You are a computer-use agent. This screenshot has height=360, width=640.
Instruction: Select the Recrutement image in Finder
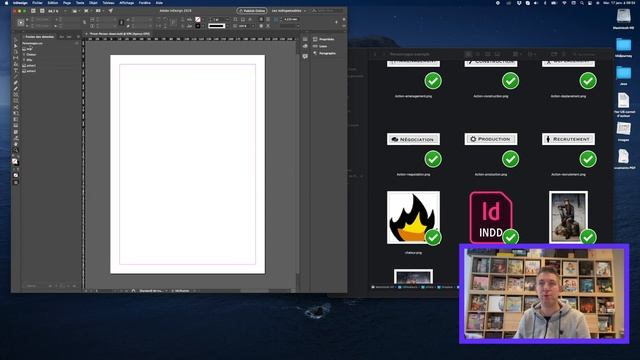(x=568, y=139)
